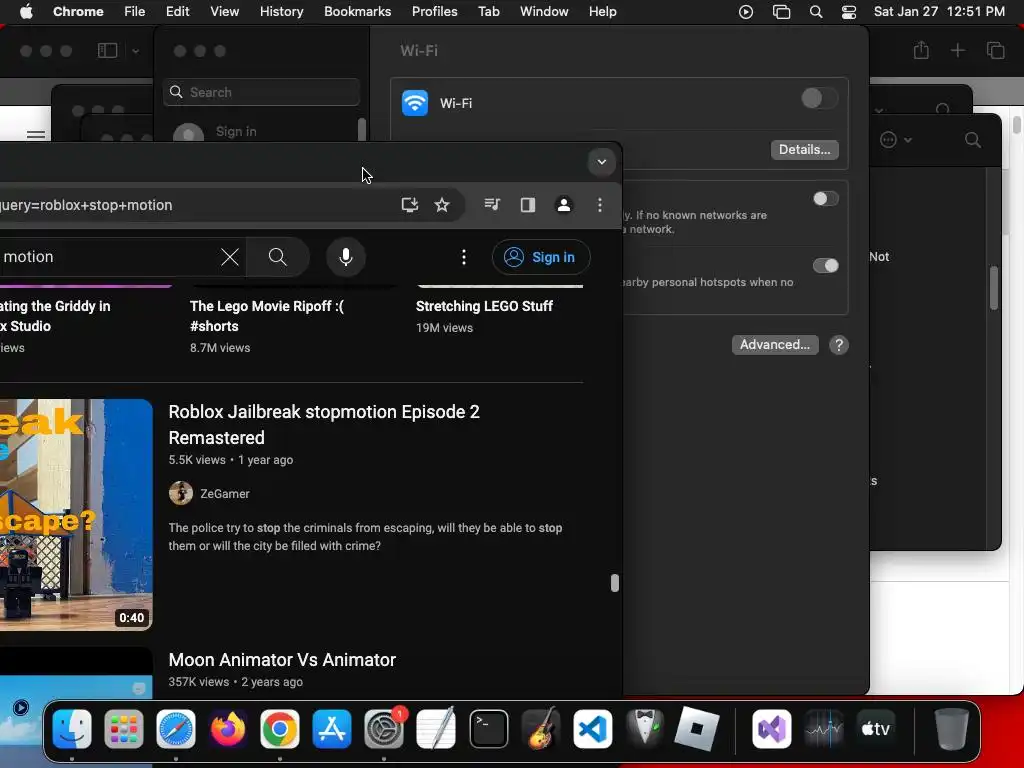Image resolution: width=1024 pixels, height=768 pixels.
Task: Toggle the ask to join networks switch
Action: tap(825, 199)
